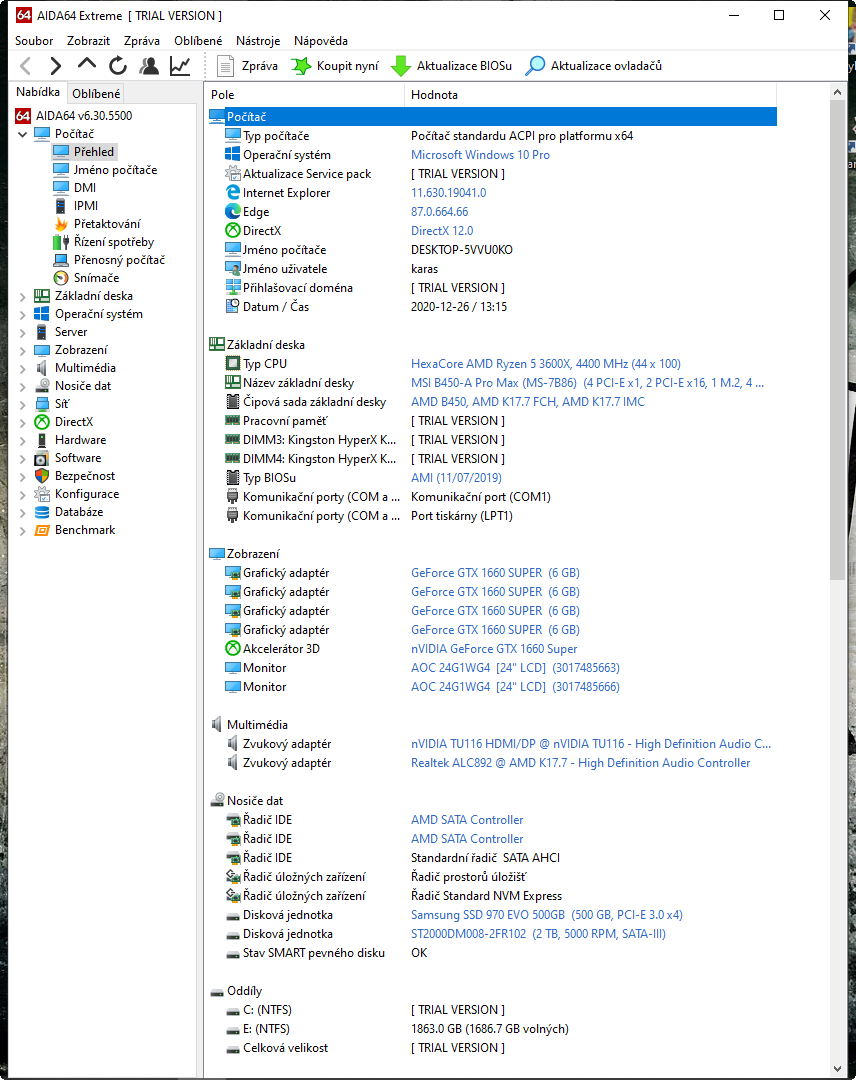Image resolution: width=856 pixels, height=1080 pixels.
Task: Open Aktualizace ovladačů from the toolbar
Action: (x=593, y=66)
